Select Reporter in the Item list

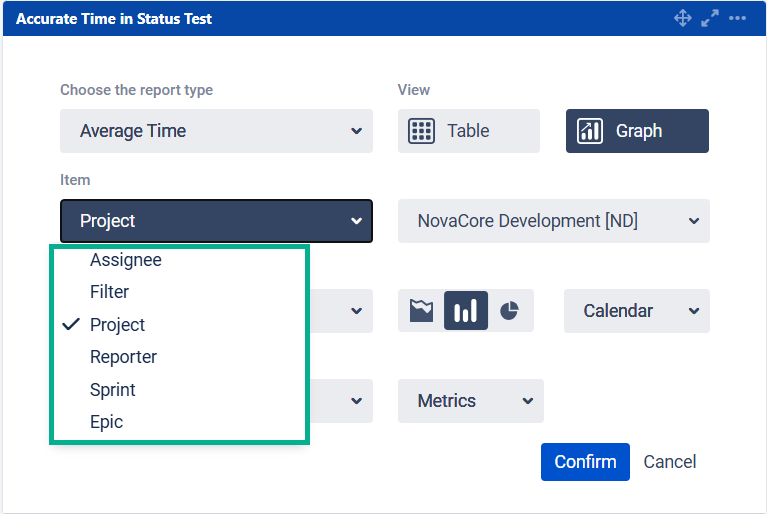[x=123, y=357]
